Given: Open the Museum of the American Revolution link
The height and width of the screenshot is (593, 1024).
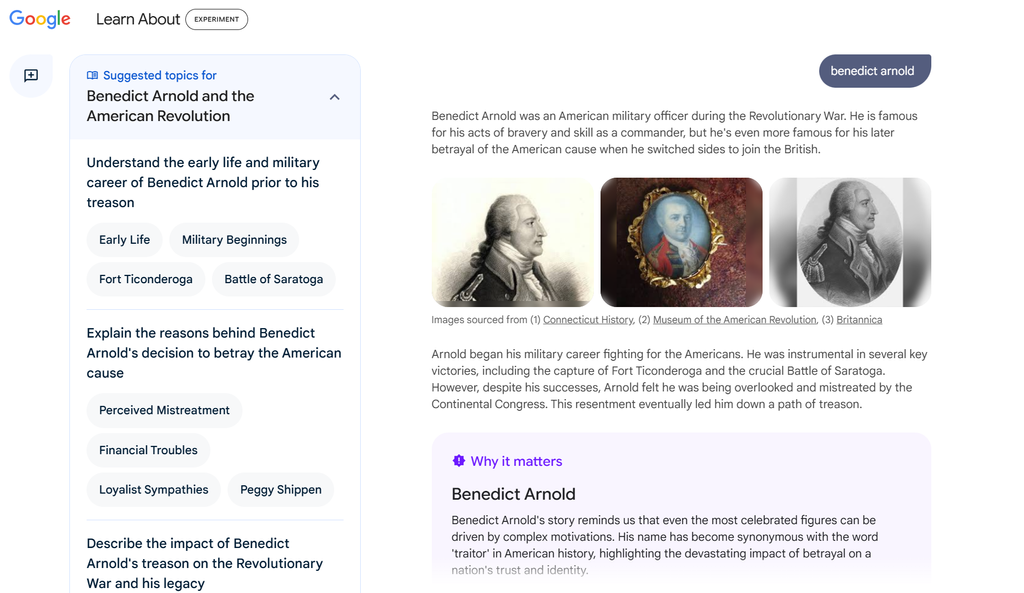Looking at the screenshot, I should click(x=734, y=320).
